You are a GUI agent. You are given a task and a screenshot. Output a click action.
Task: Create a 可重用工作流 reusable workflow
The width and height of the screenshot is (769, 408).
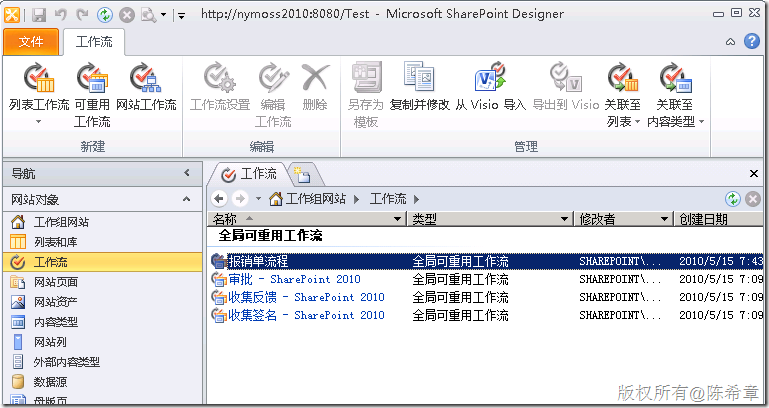pos(92,94)
